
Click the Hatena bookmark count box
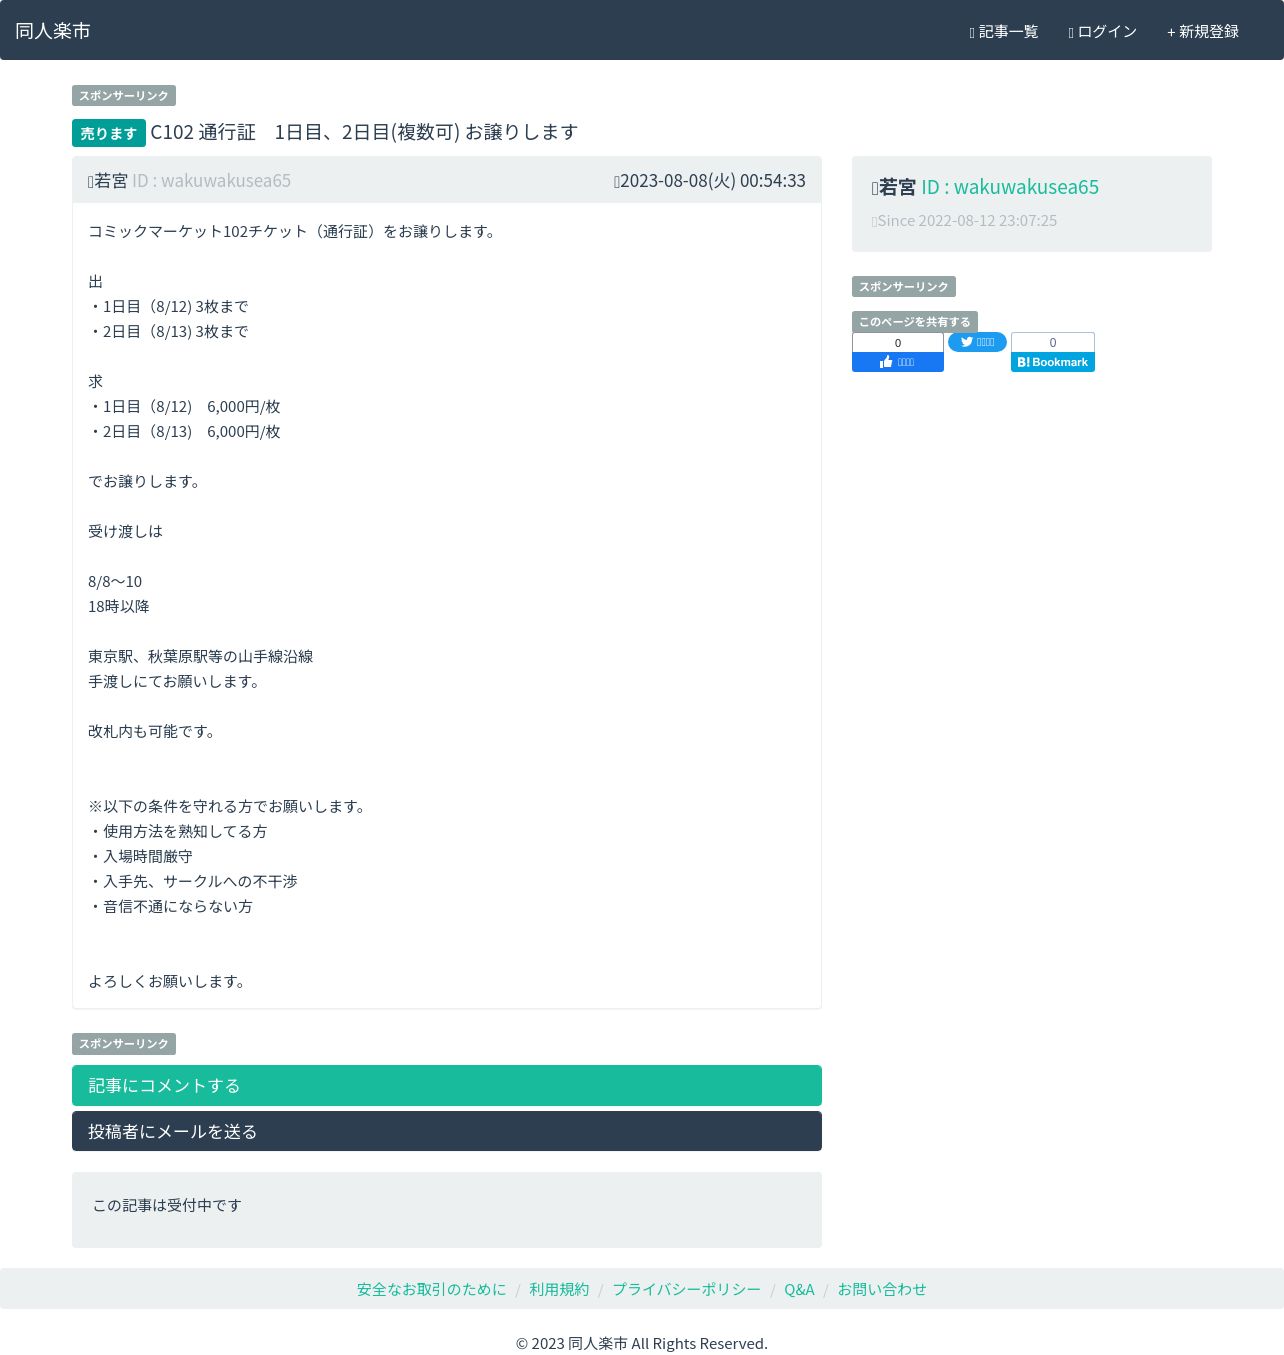click(1053, 343)
